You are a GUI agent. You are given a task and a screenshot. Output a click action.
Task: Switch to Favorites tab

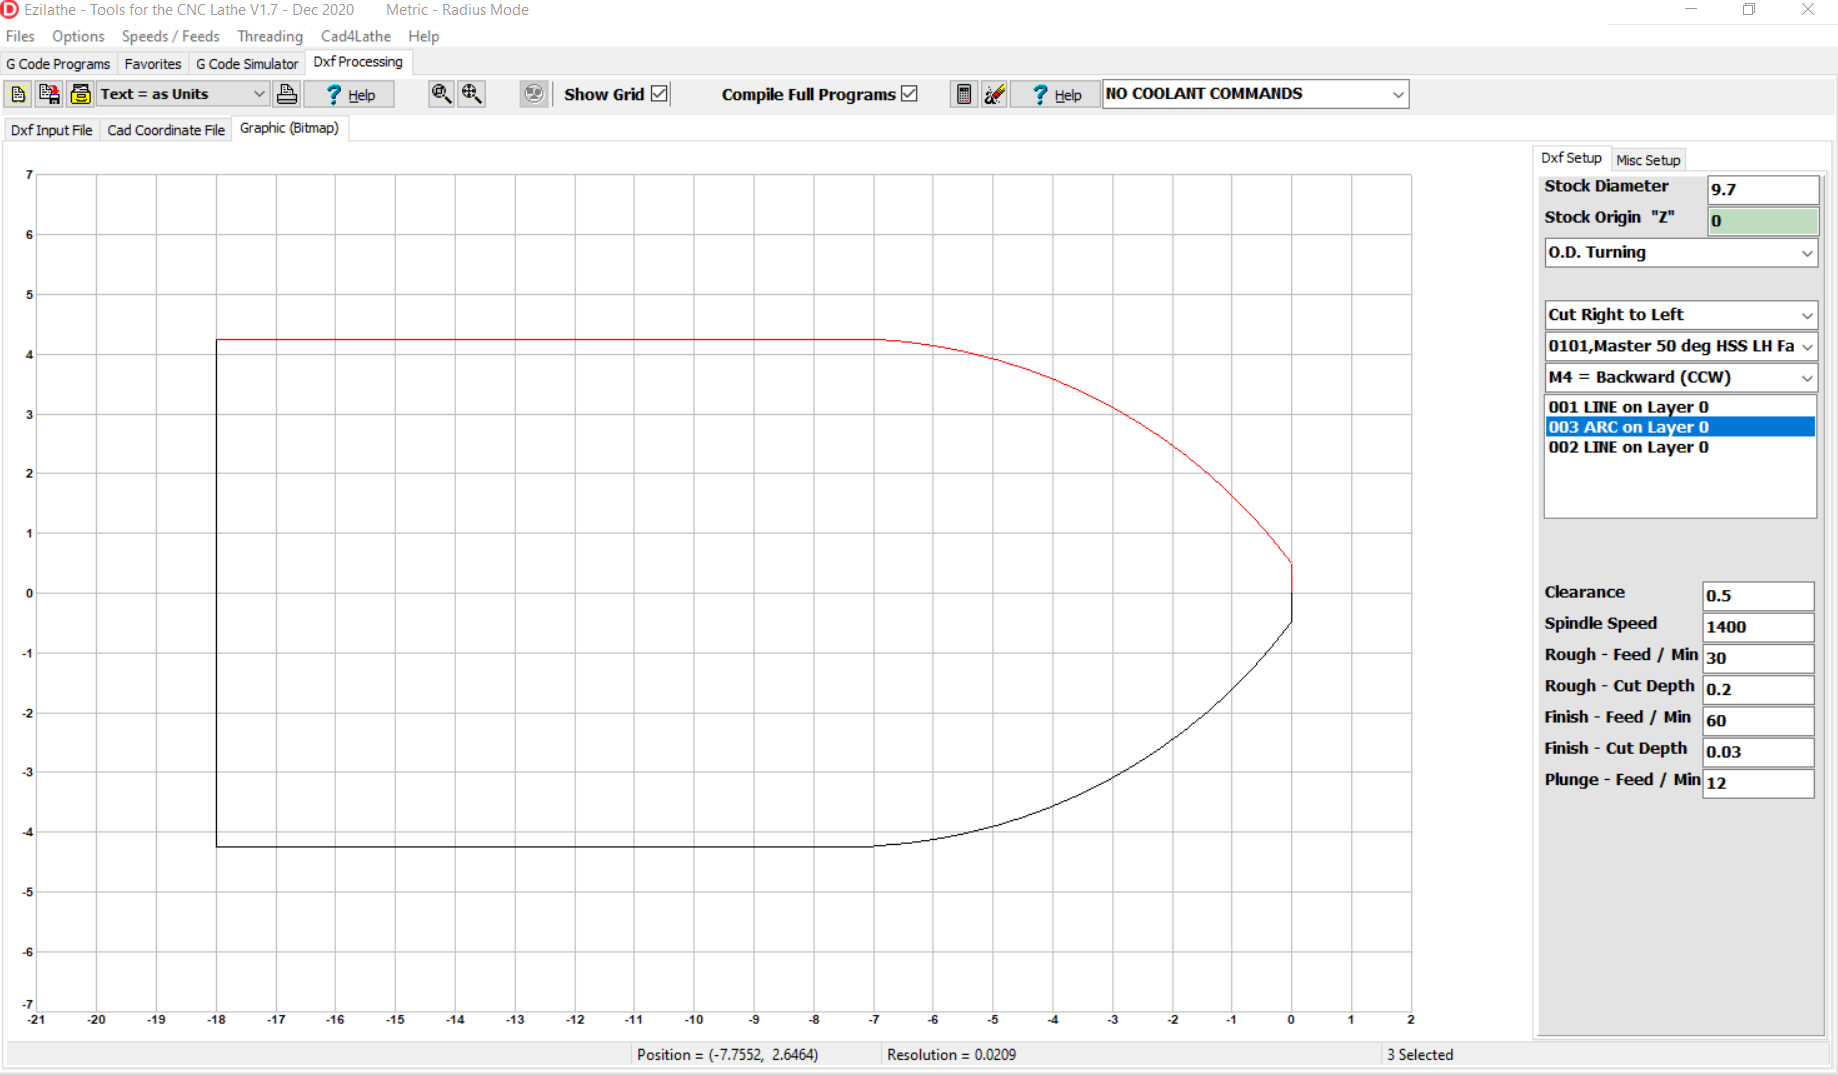[x=153, y=64]
